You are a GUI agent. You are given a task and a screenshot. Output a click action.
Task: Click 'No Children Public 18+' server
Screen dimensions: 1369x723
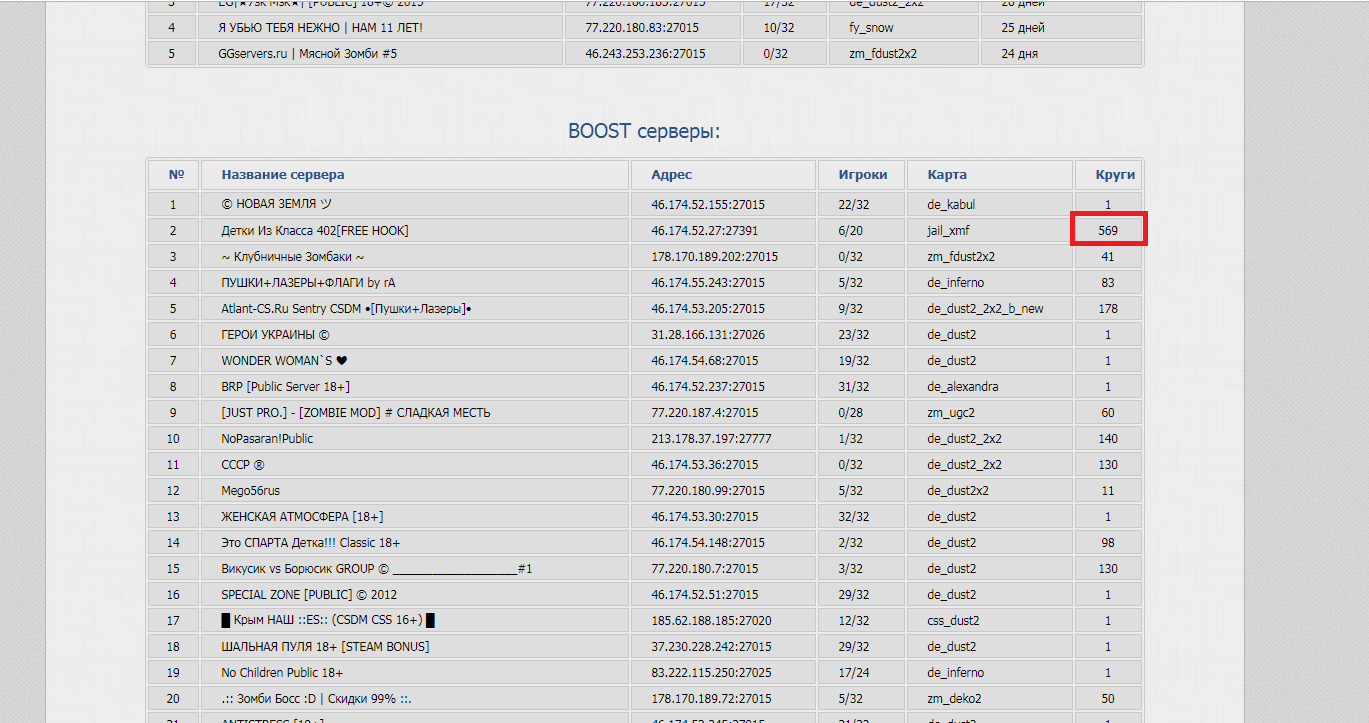282,672
